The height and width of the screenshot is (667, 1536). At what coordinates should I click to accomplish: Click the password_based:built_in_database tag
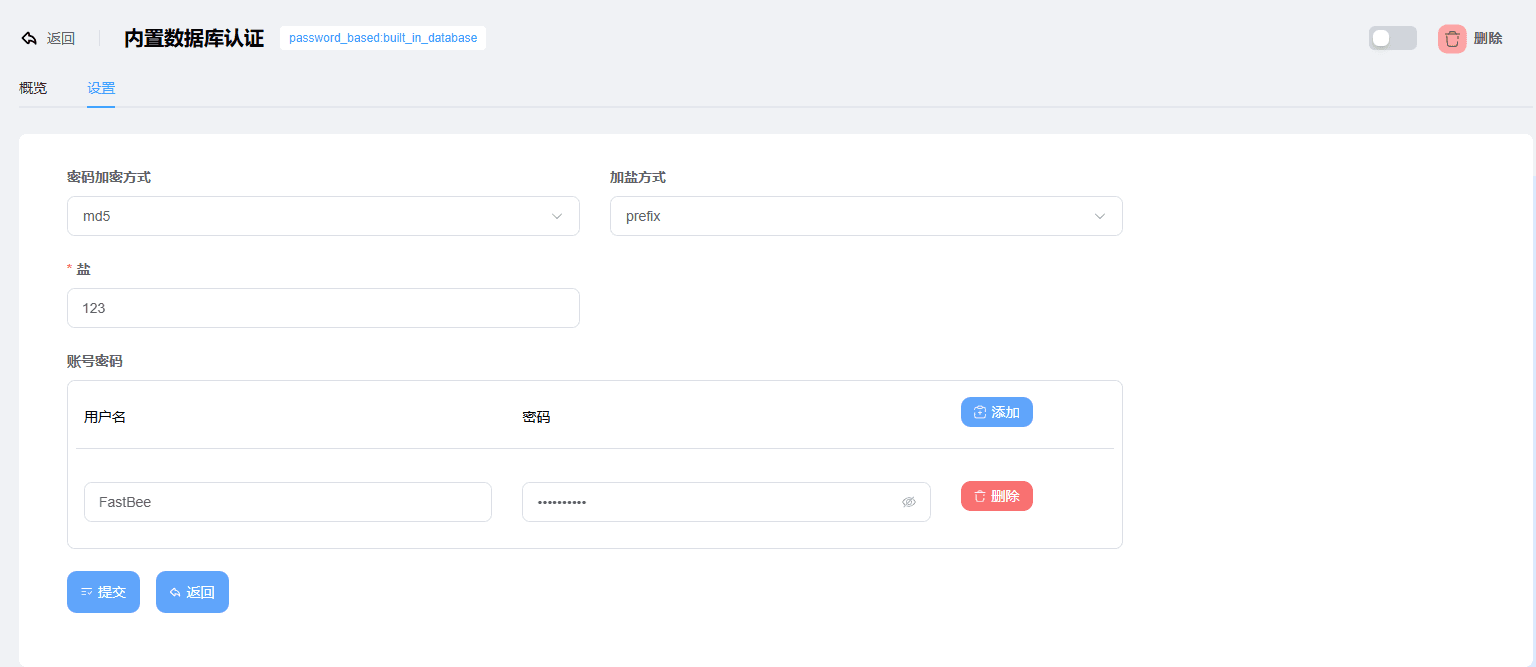coord(383,38)
